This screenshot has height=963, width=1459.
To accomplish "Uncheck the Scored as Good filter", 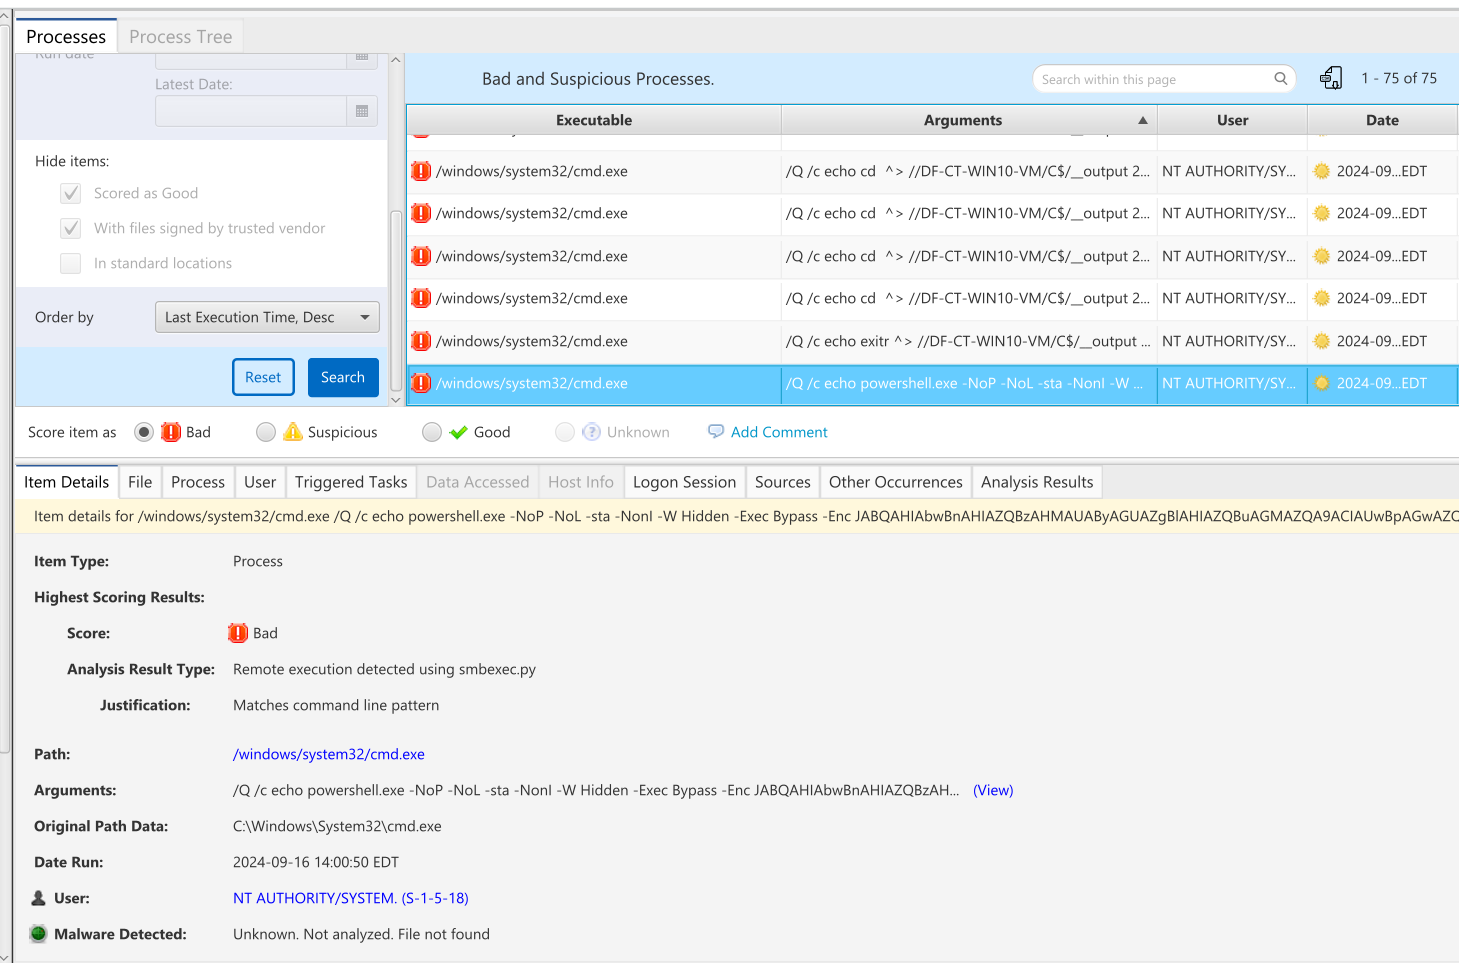I will (x=70, y=193).
